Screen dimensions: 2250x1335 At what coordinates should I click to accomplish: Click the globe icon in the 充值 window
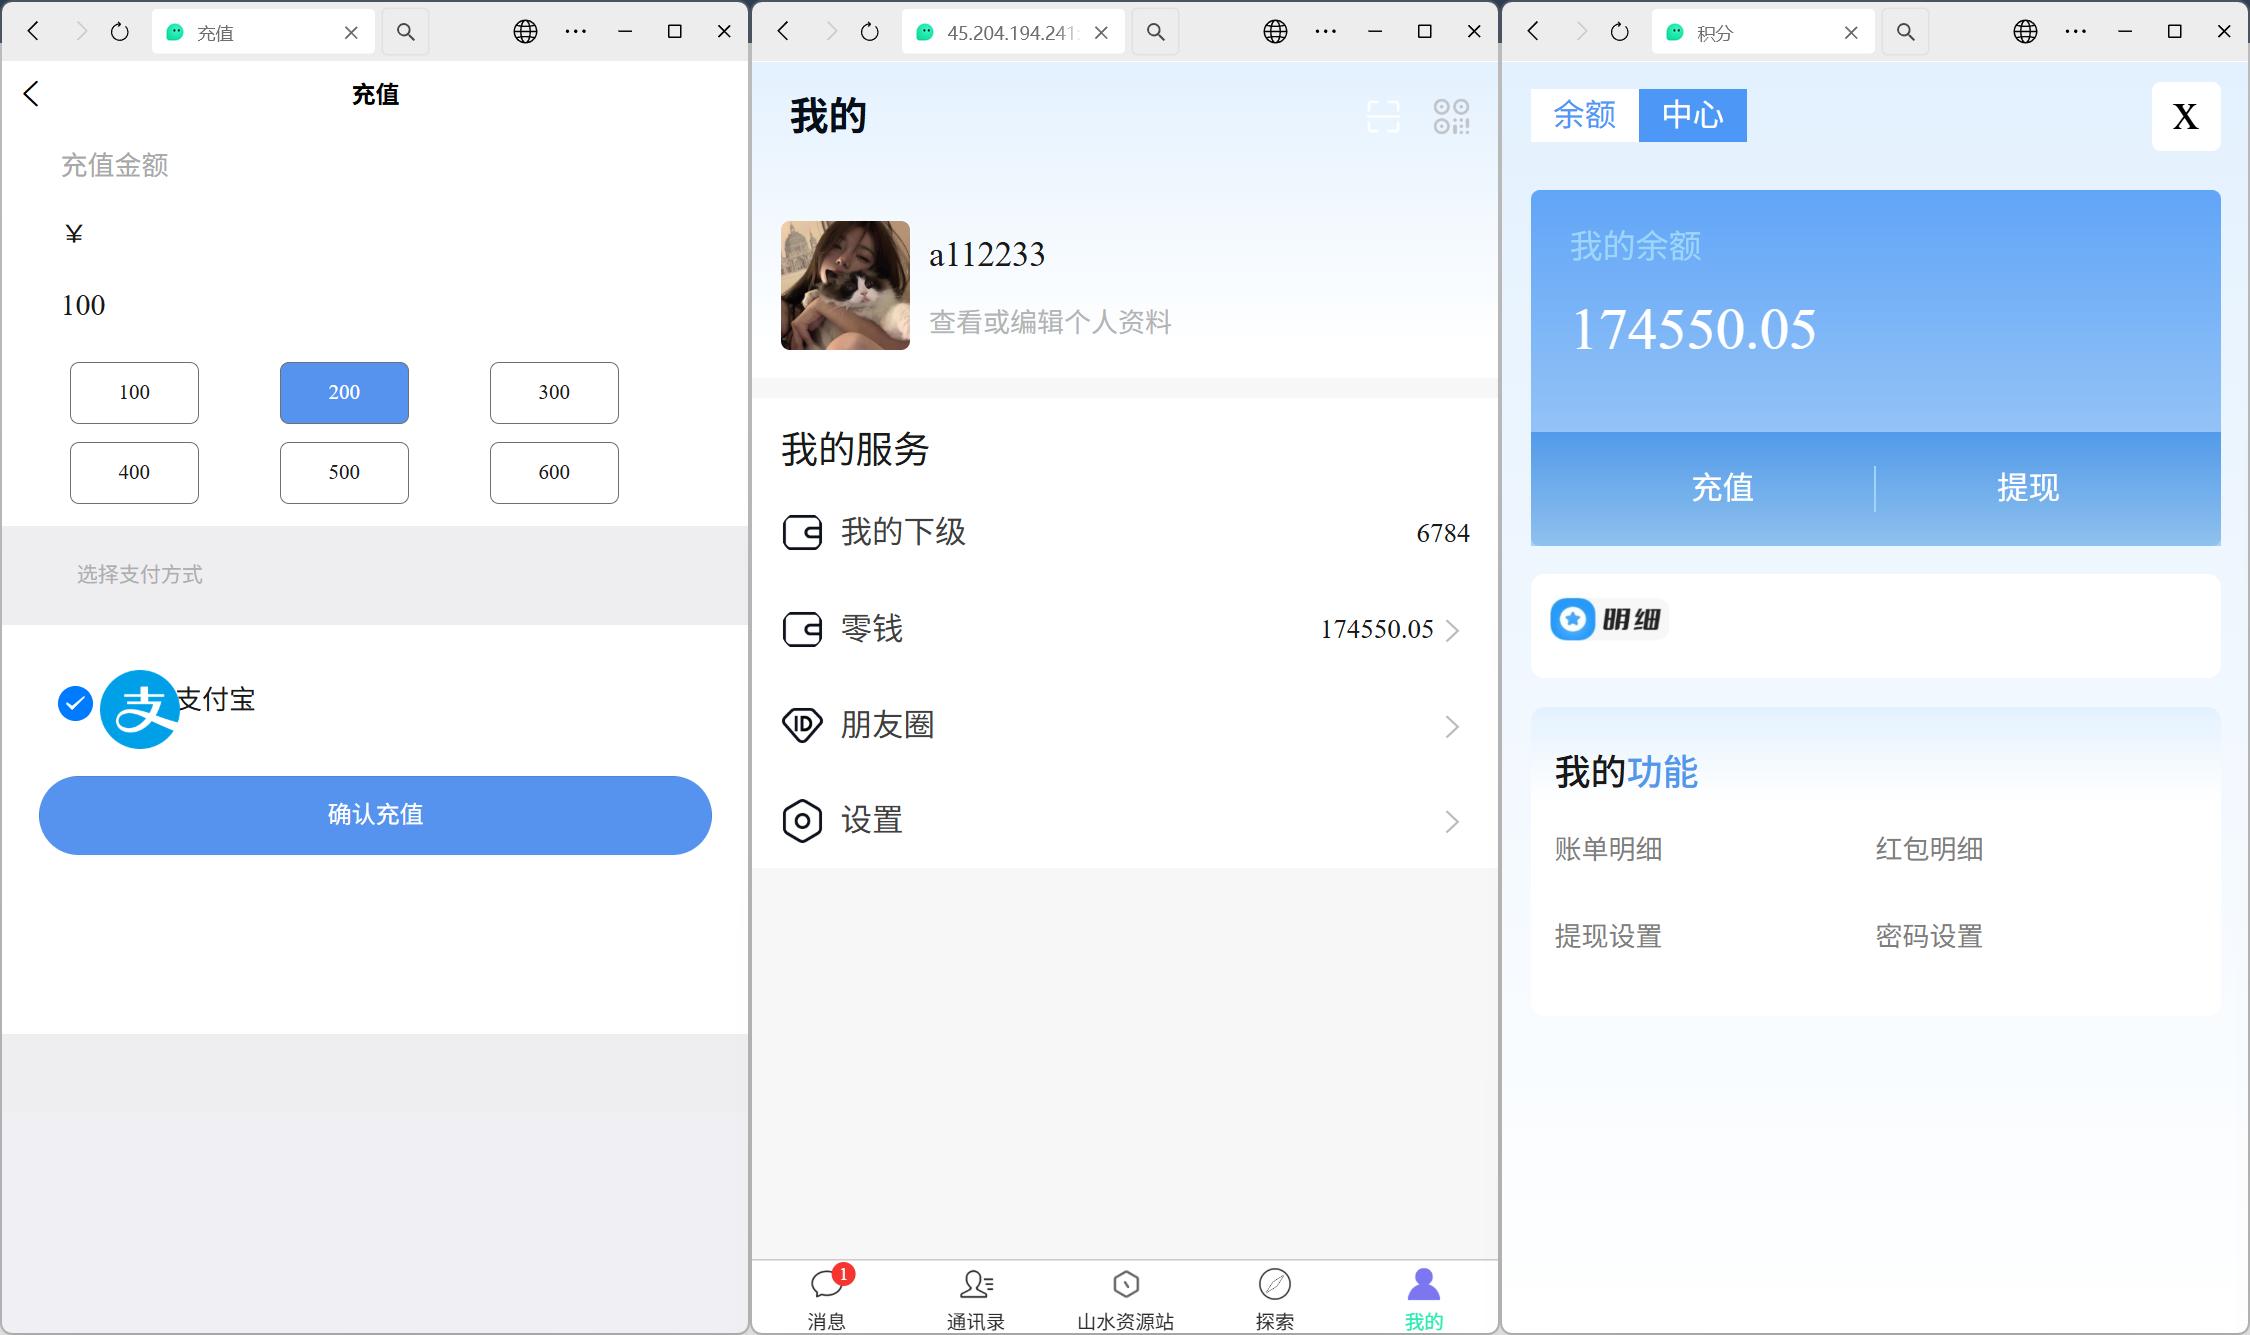(525, 32)
